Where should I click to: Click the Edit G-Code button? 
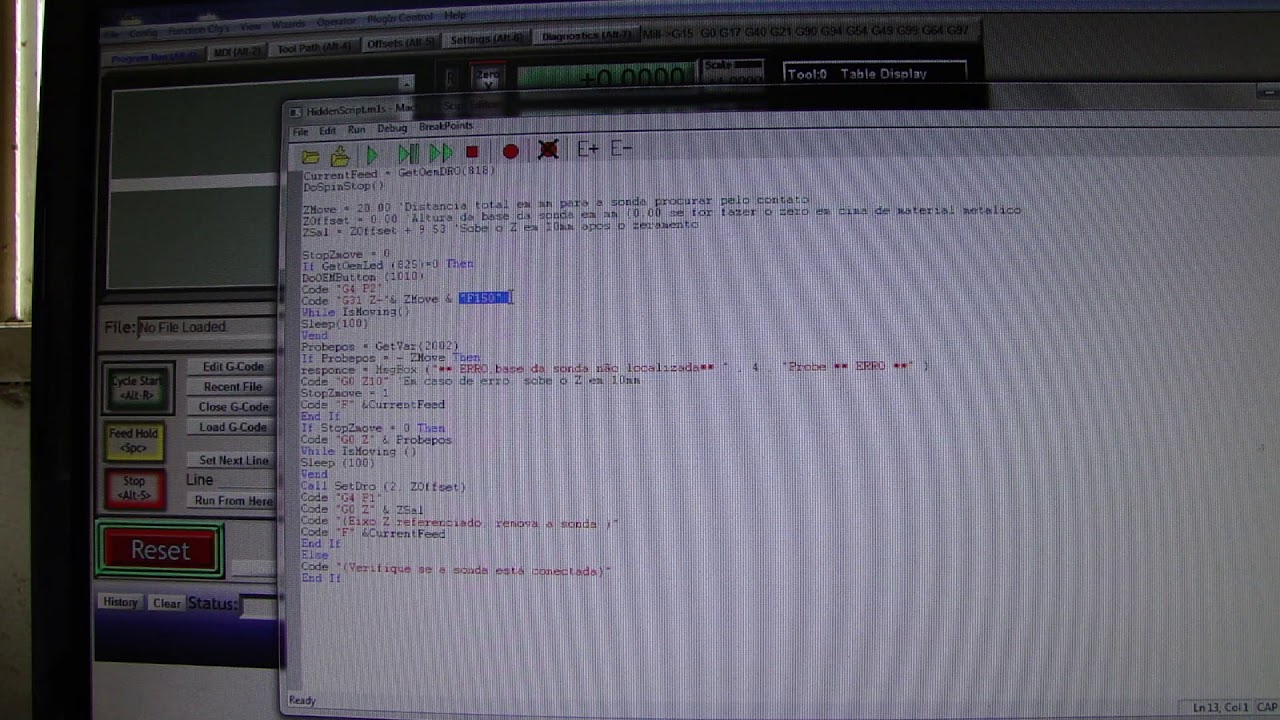click(233, 367)
